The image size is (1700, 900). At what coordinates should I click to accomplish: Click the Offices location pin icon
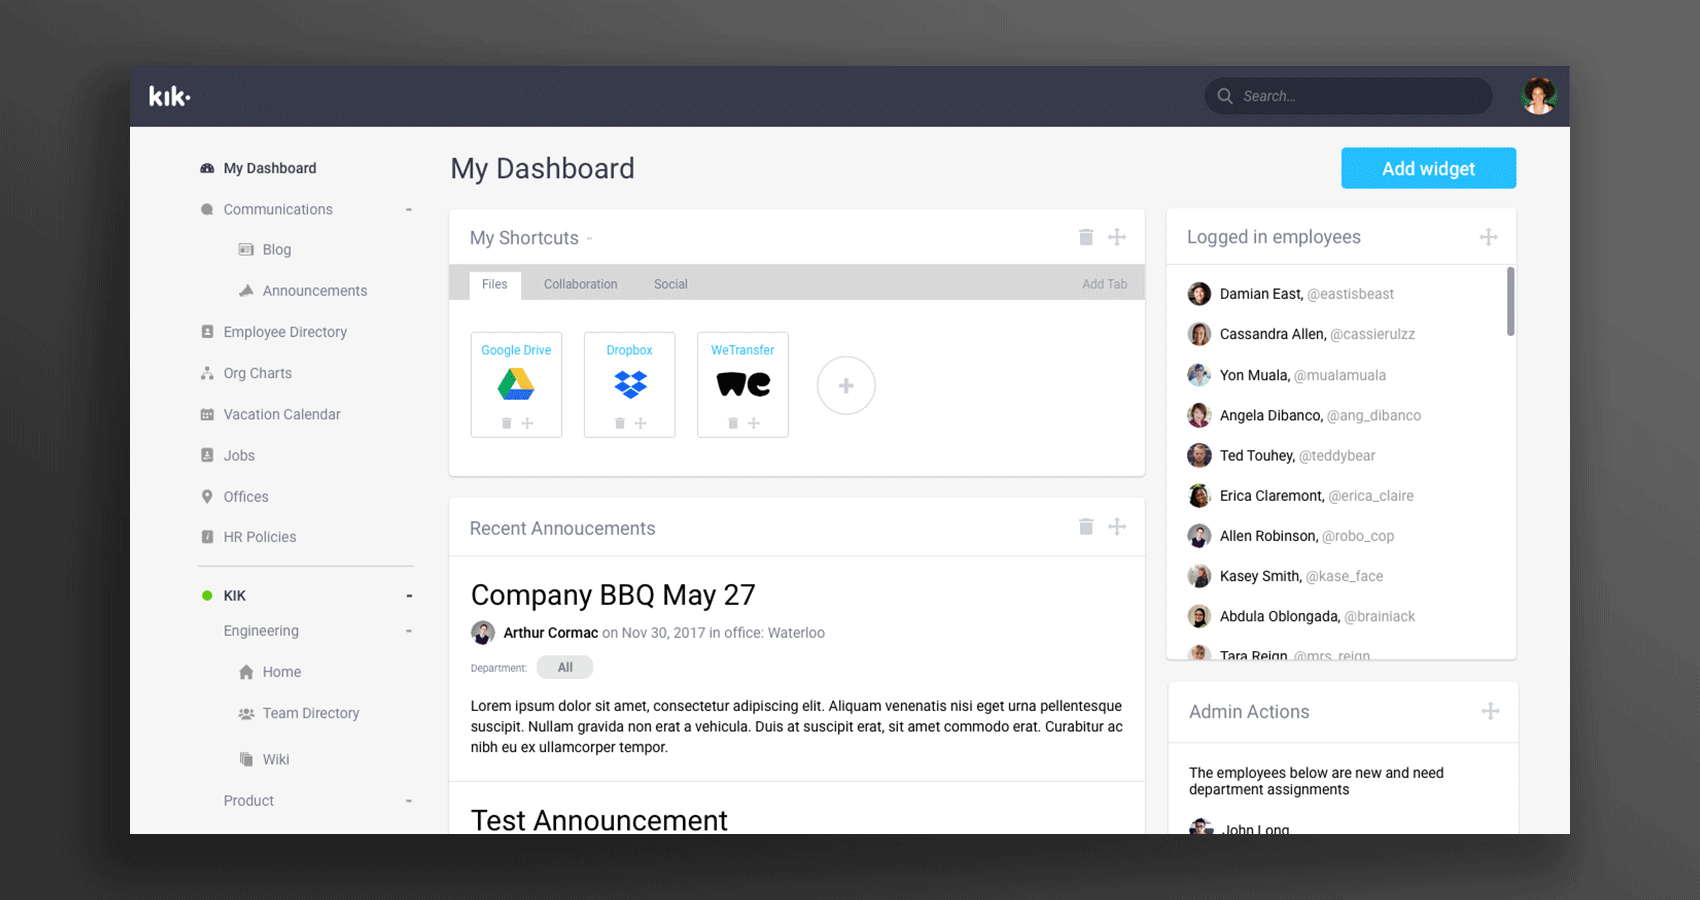207,496
